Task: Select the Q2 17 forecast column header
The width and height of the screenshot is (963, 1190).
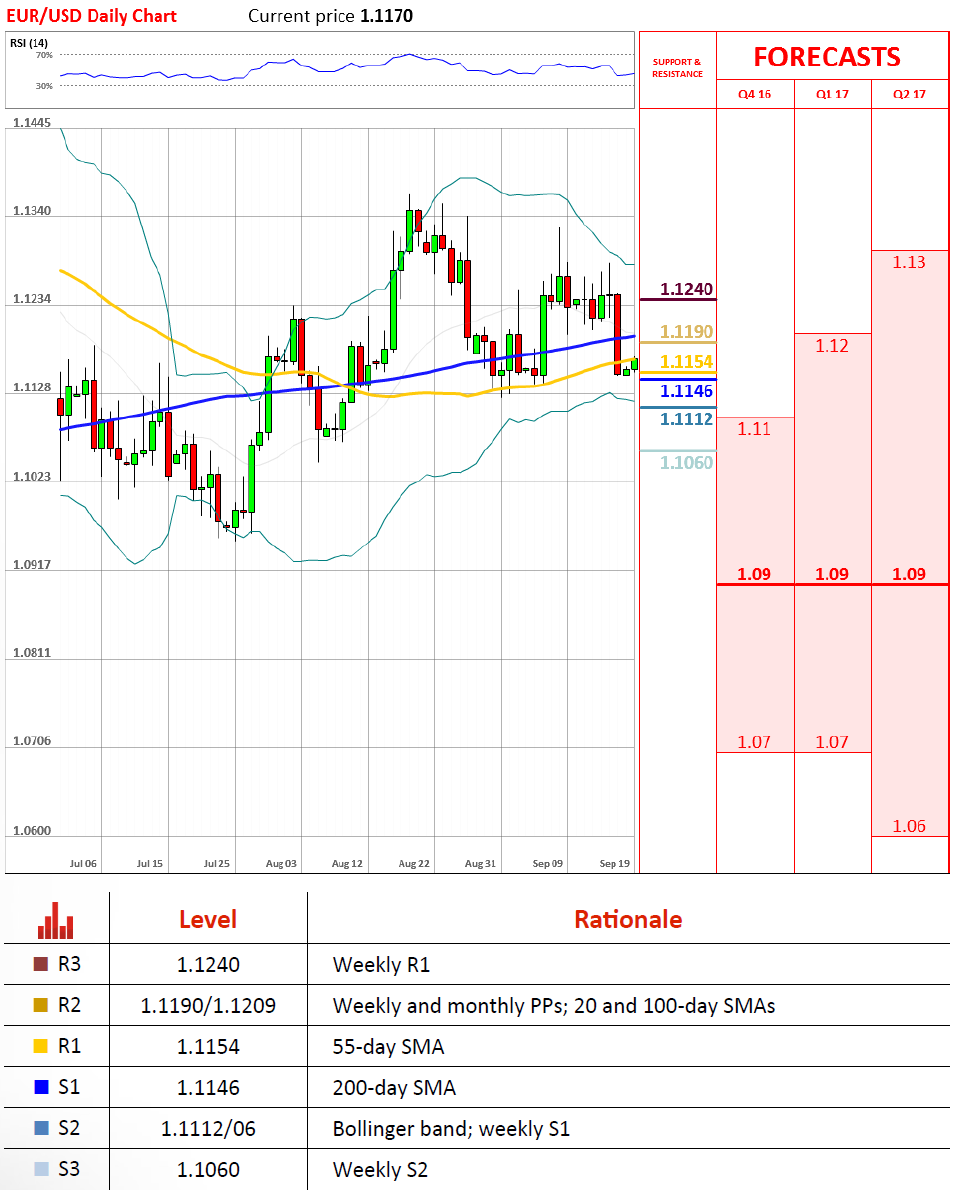Action: tap(909, 95)
